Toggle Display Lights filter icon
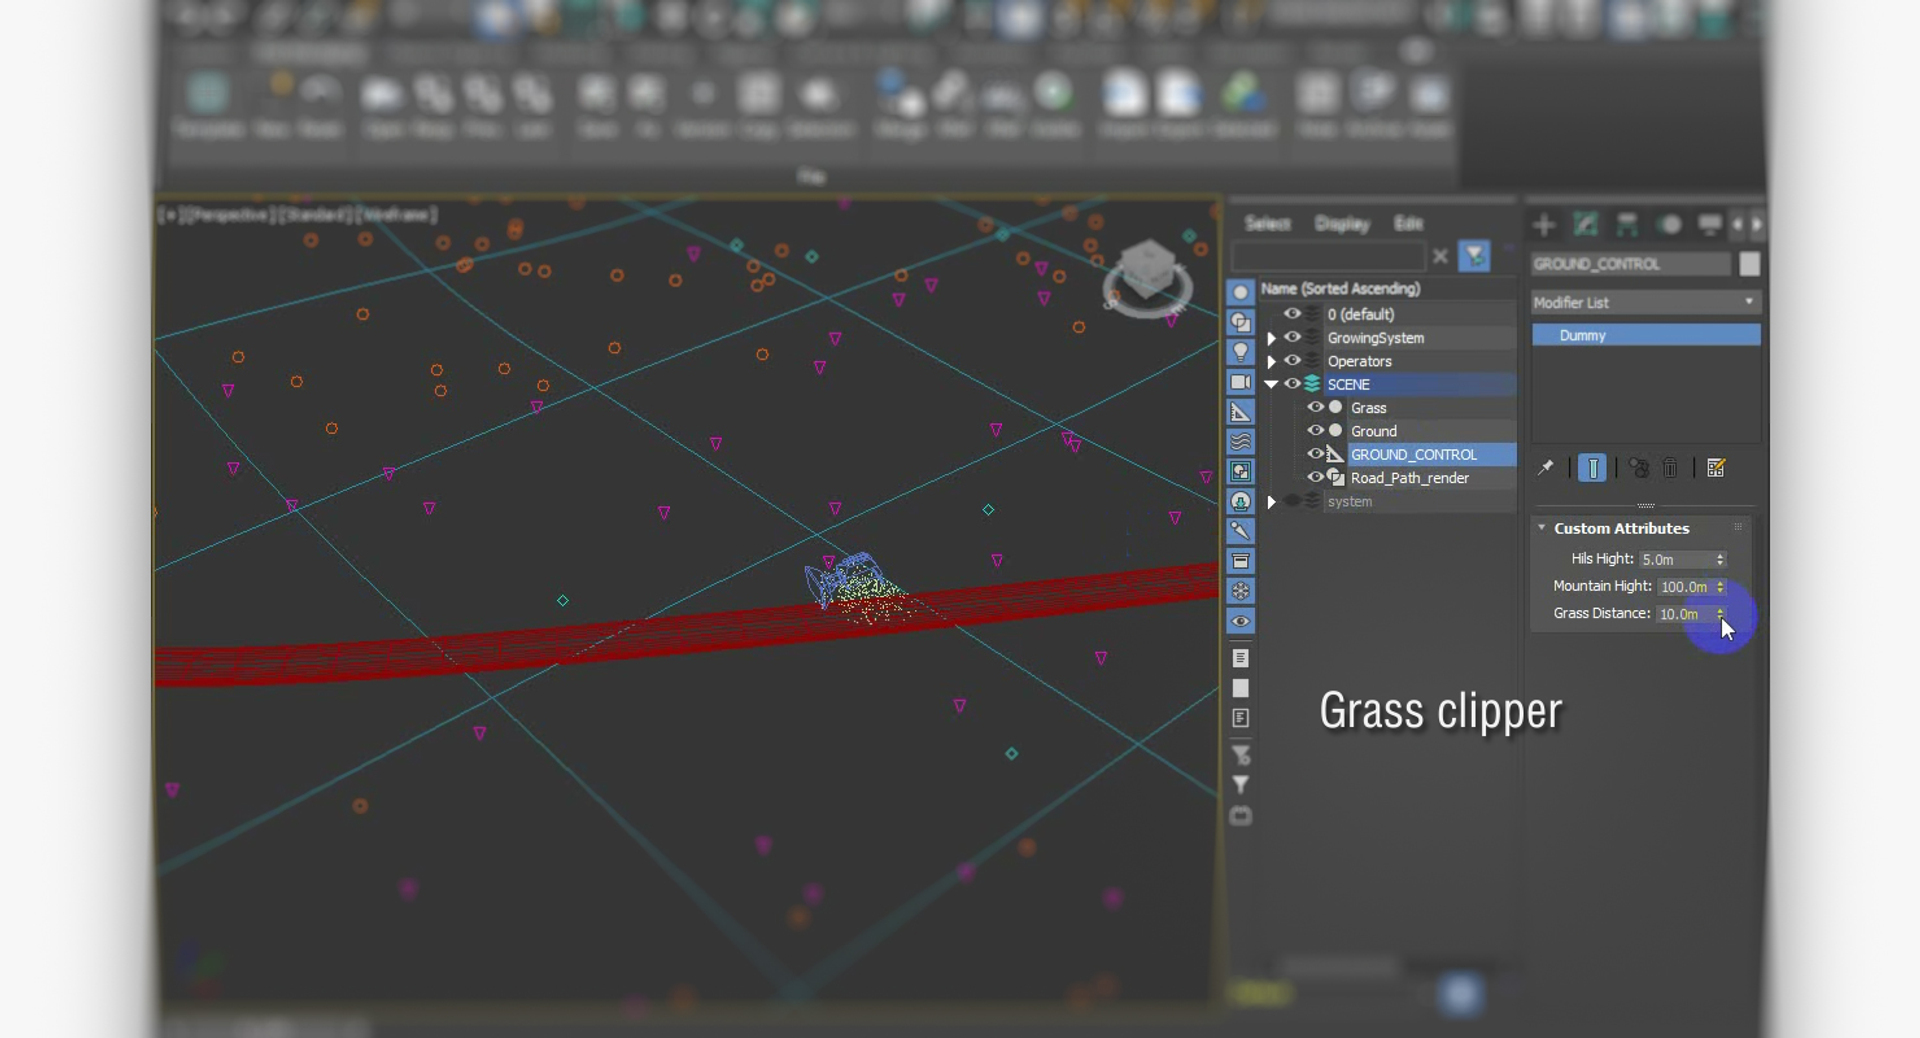Image resolution: width=1920 pixels, height=1038 pixels. 1240,352
